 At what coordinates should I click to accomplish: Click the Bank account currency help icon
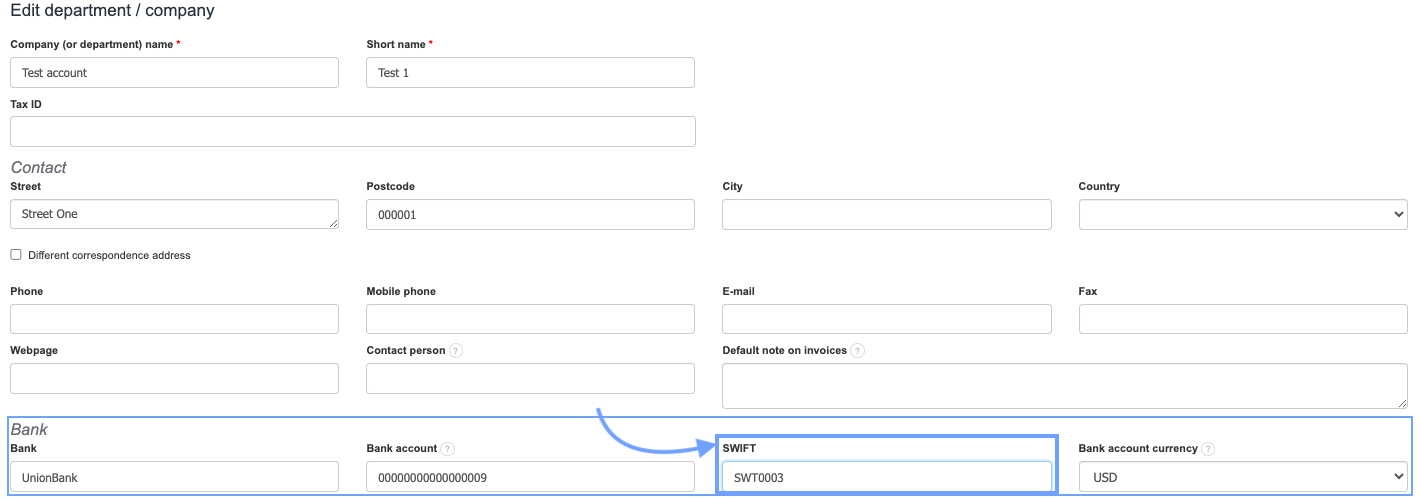click(1208, 449)
